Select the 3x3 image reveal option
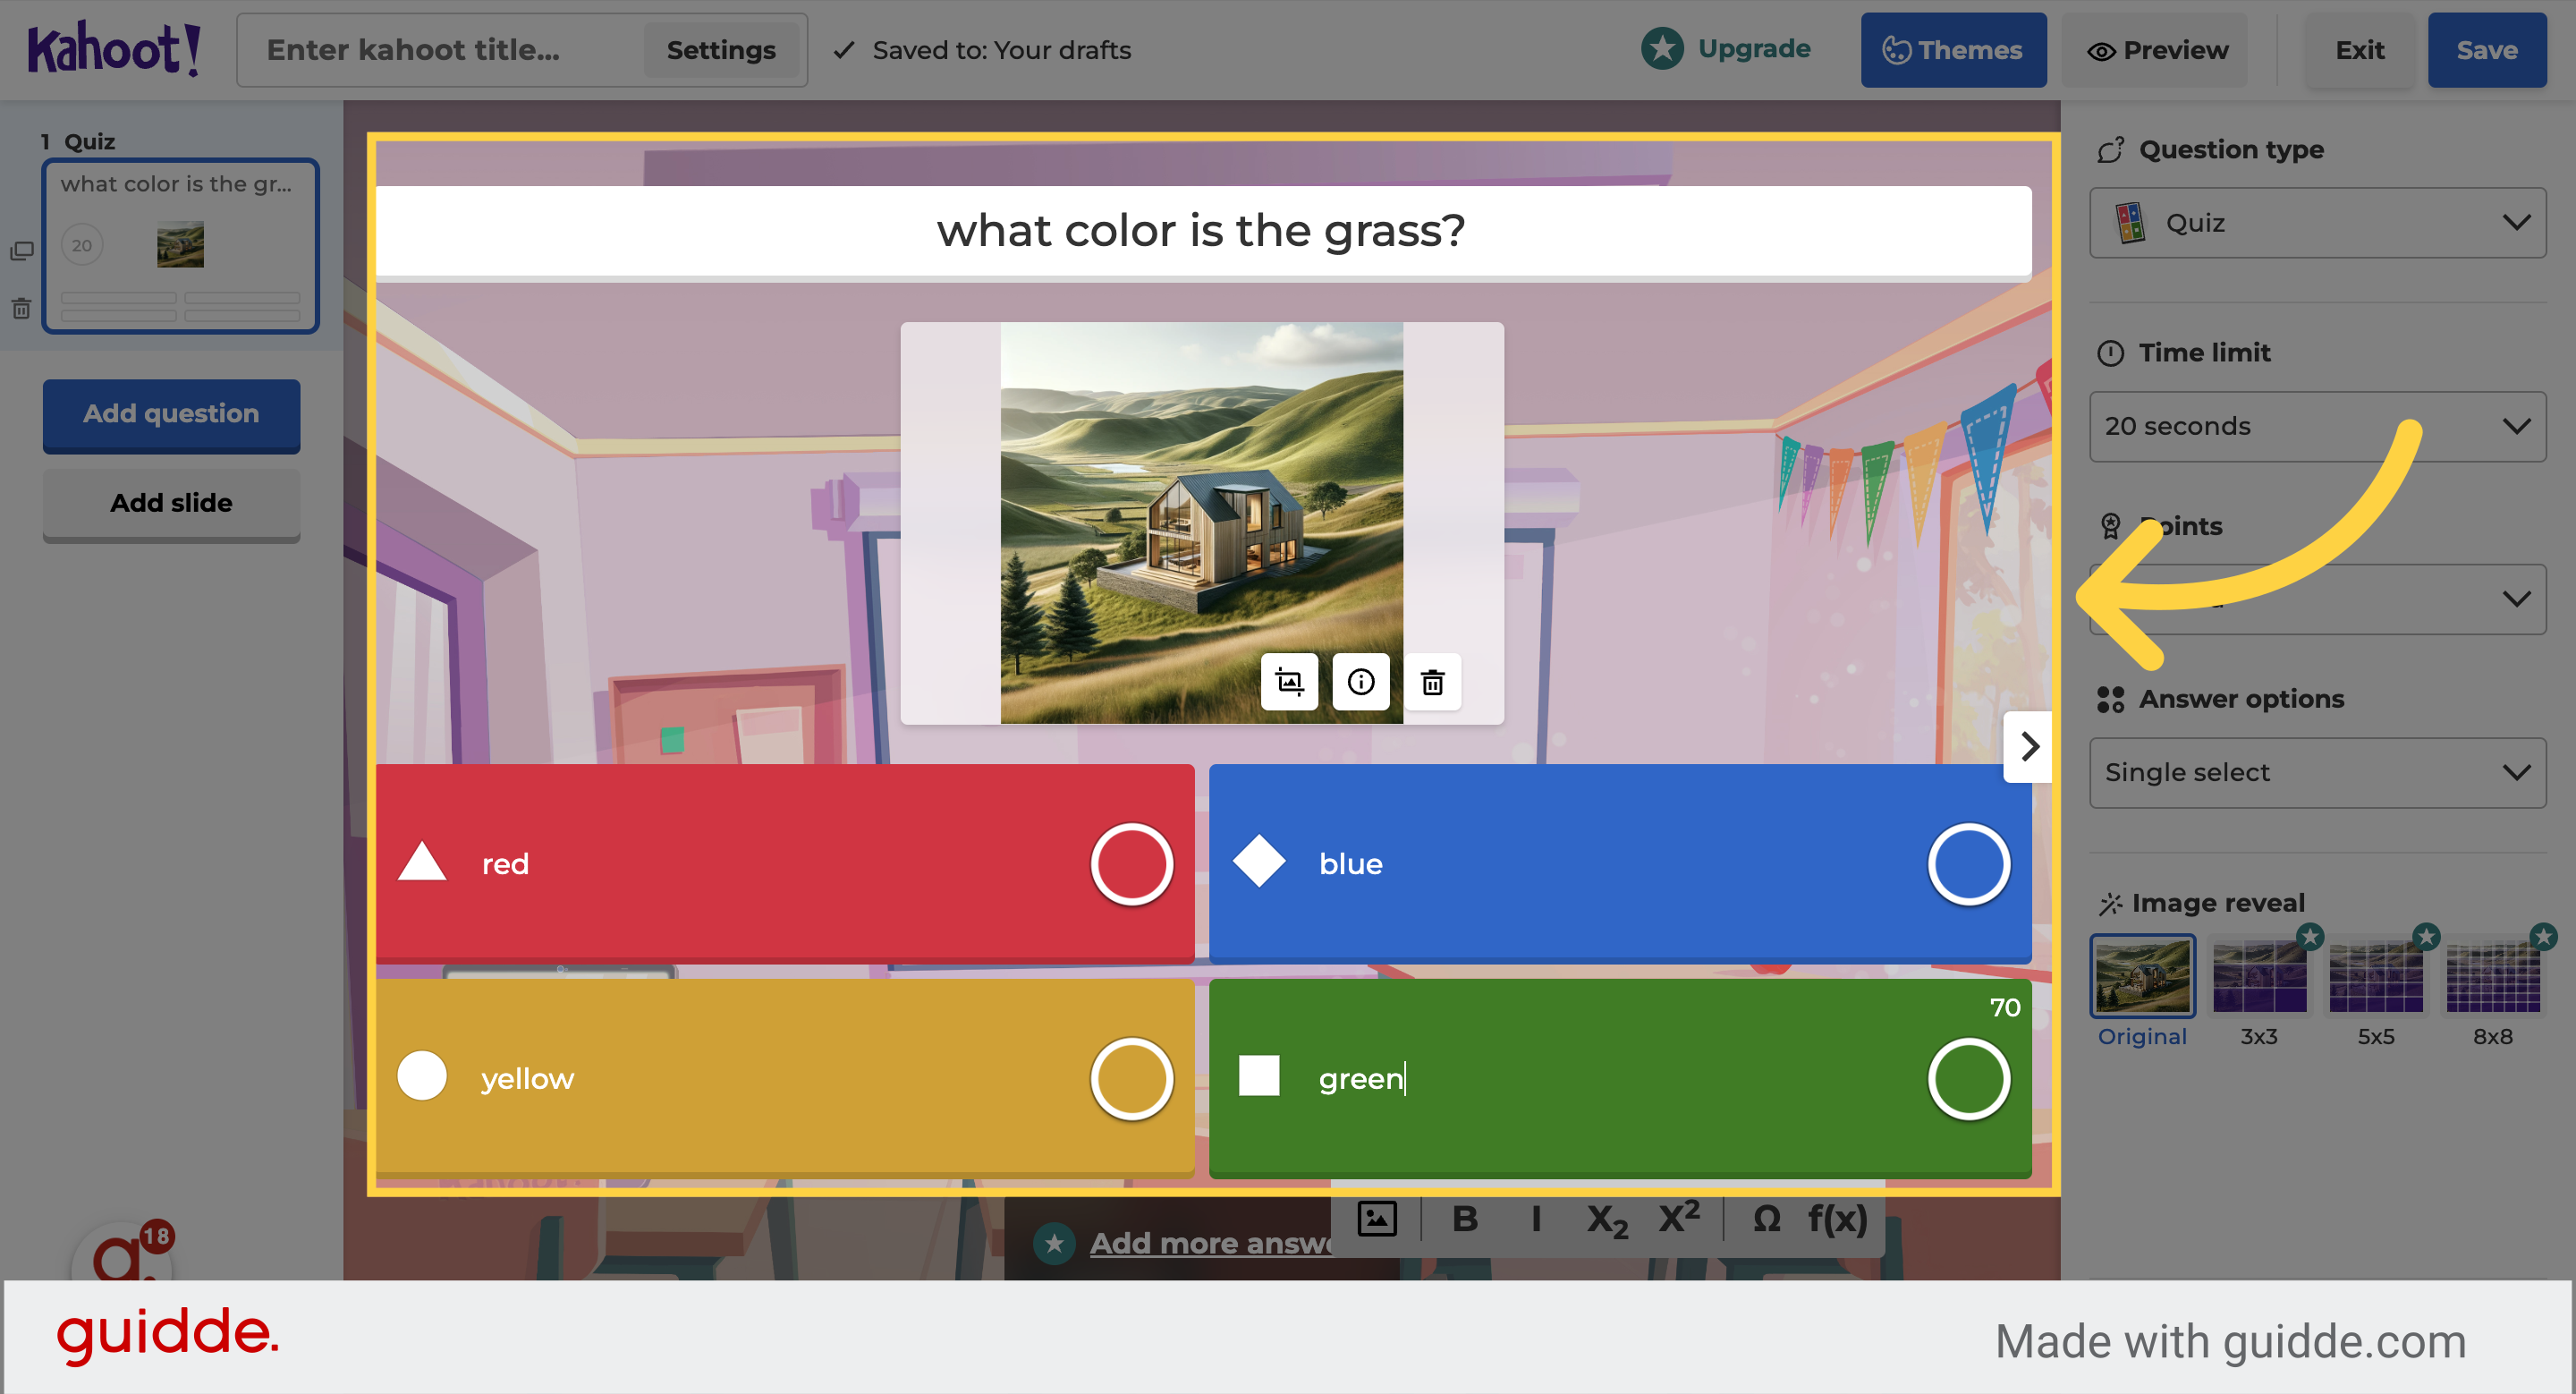Image resolution: width=2576 pixels, height=1394 pixels. click(x=2259, y=975)
